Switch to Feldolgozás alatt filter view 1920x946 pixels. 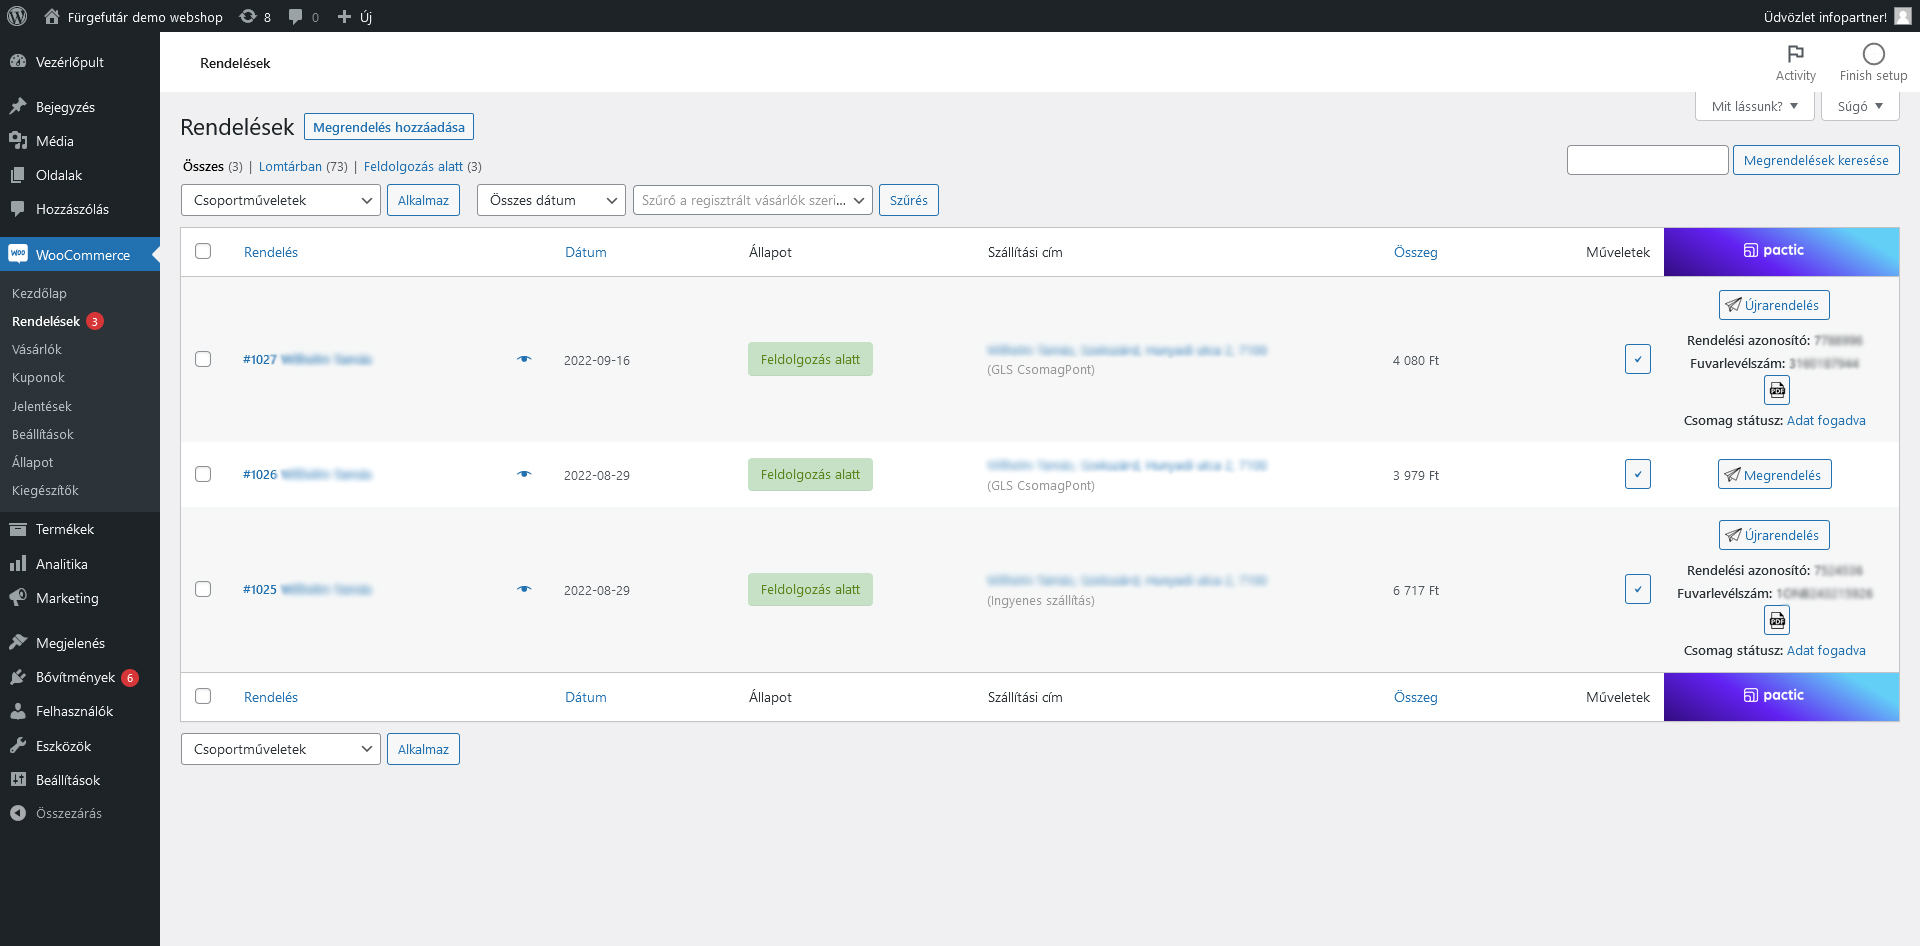tap(413, 166)
